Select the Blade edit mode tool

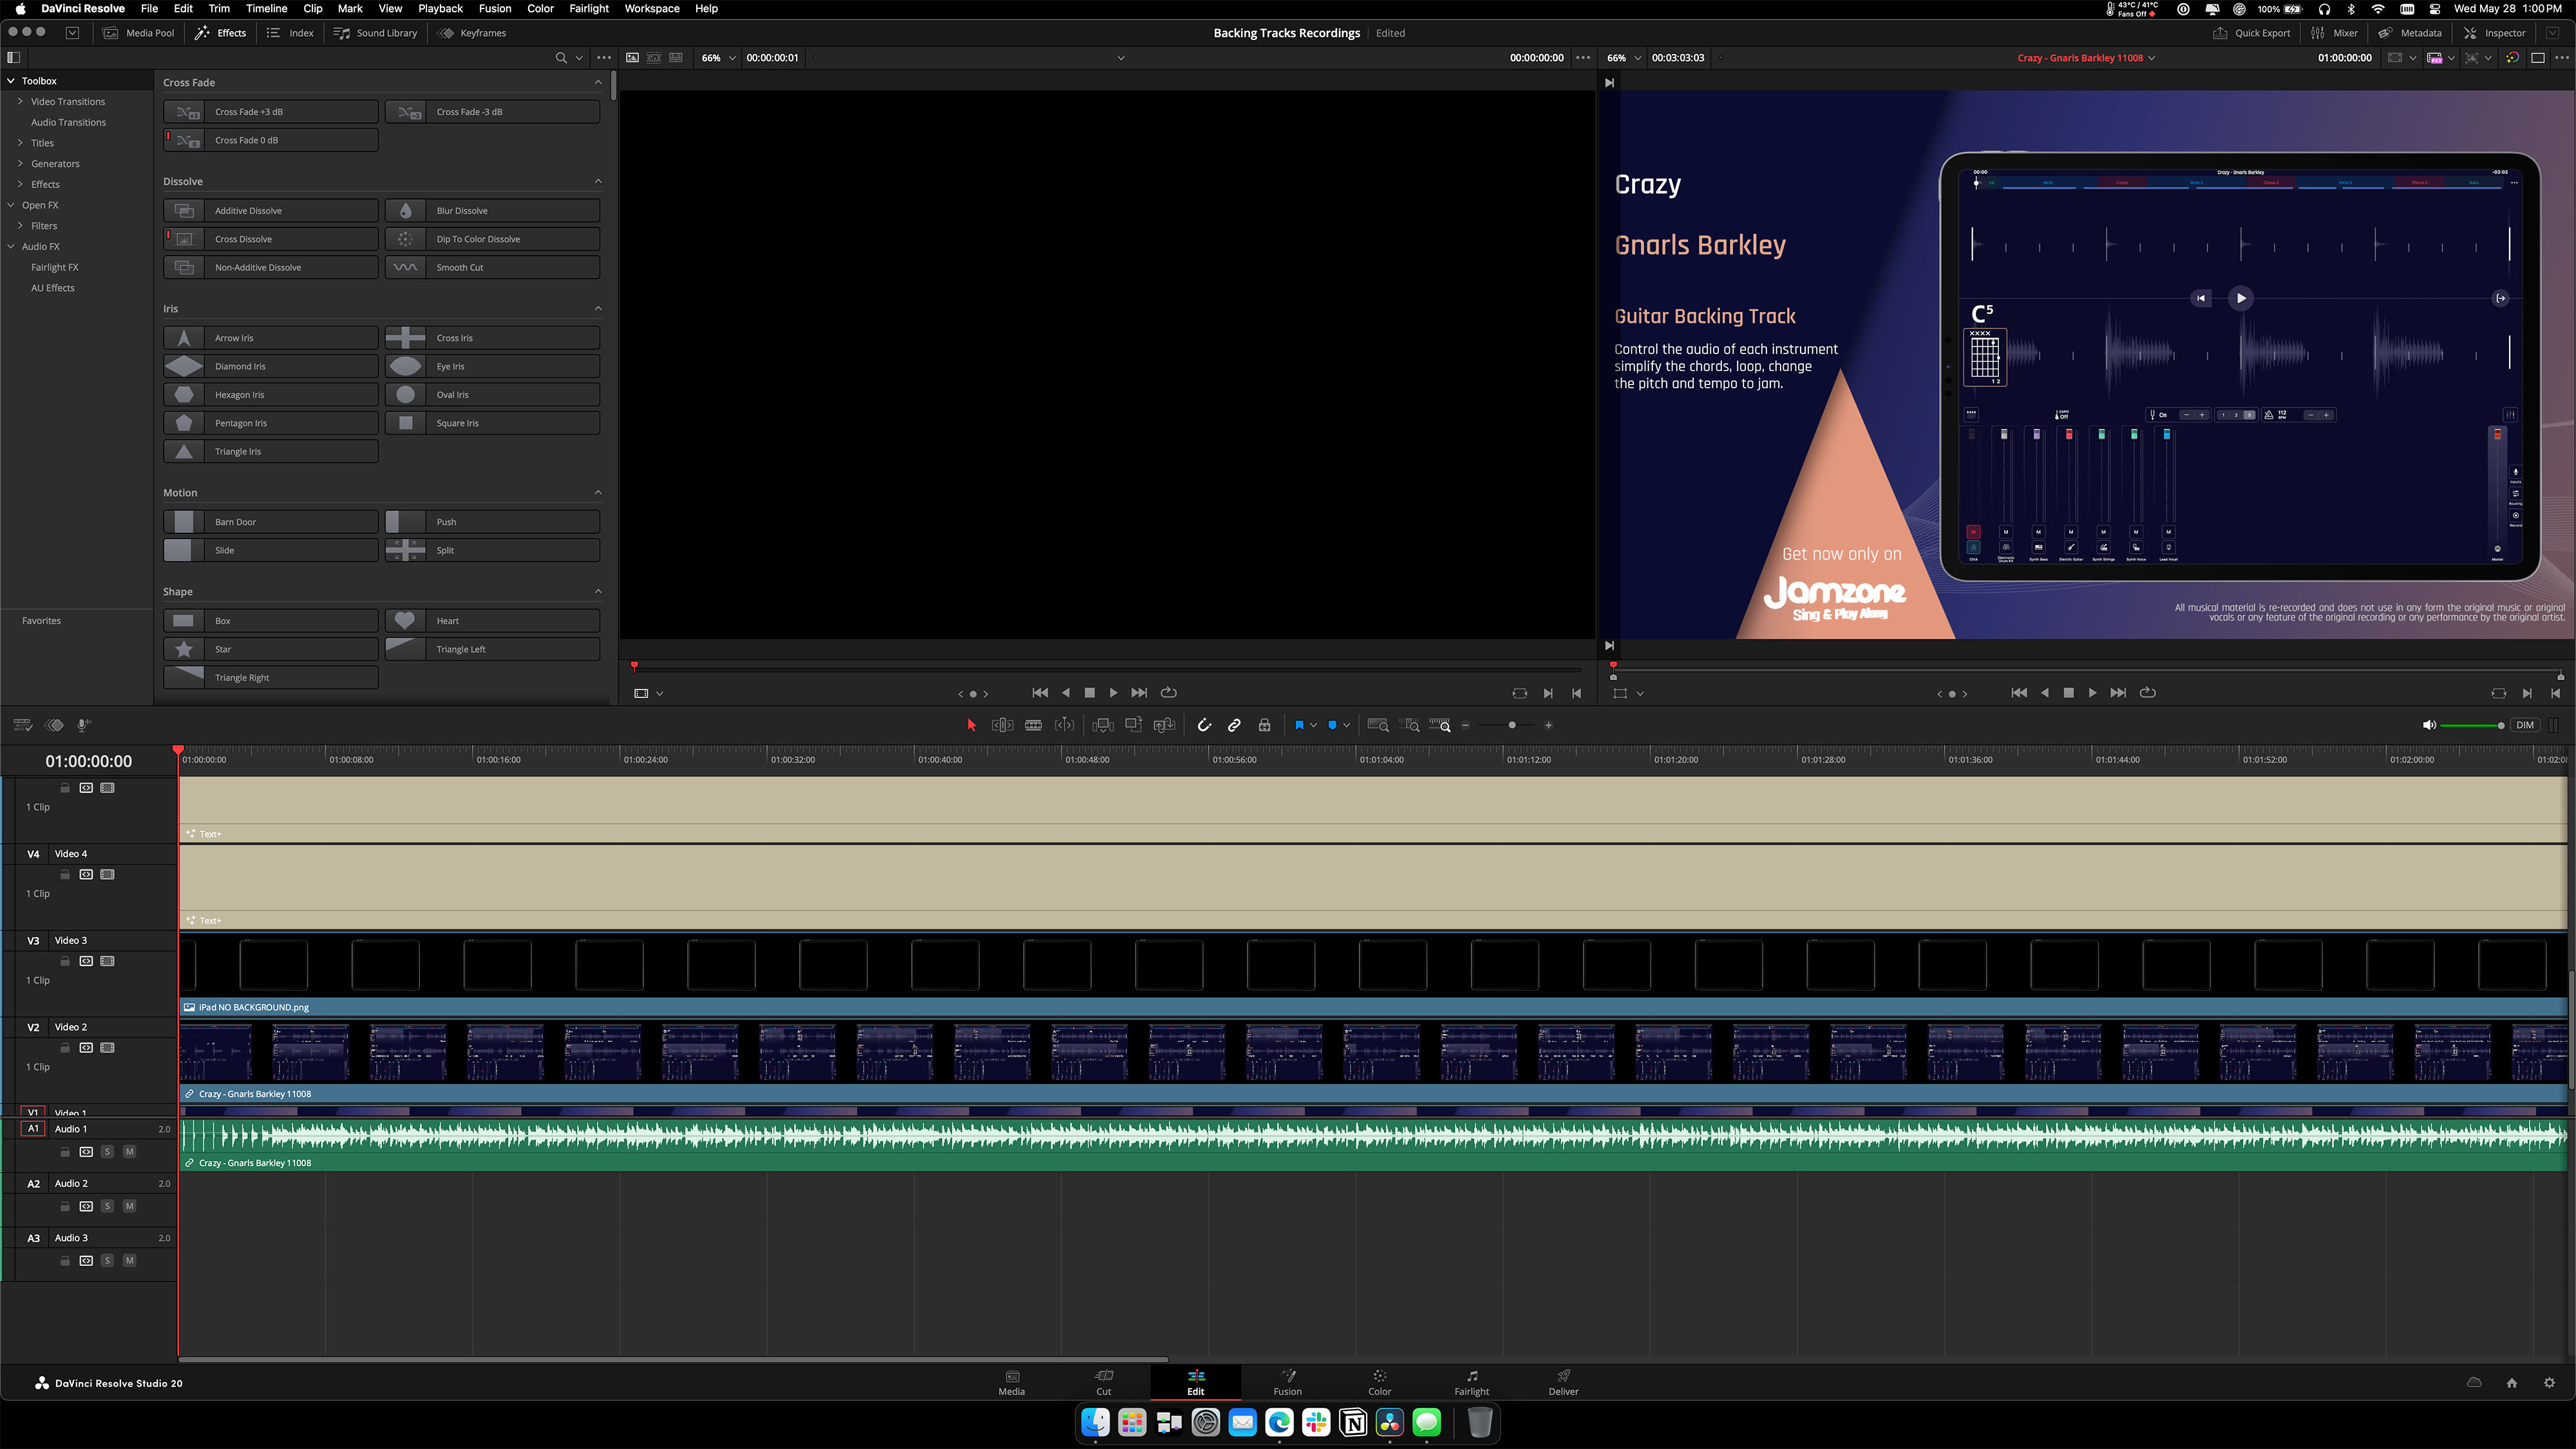click(x=1033, y=725)
